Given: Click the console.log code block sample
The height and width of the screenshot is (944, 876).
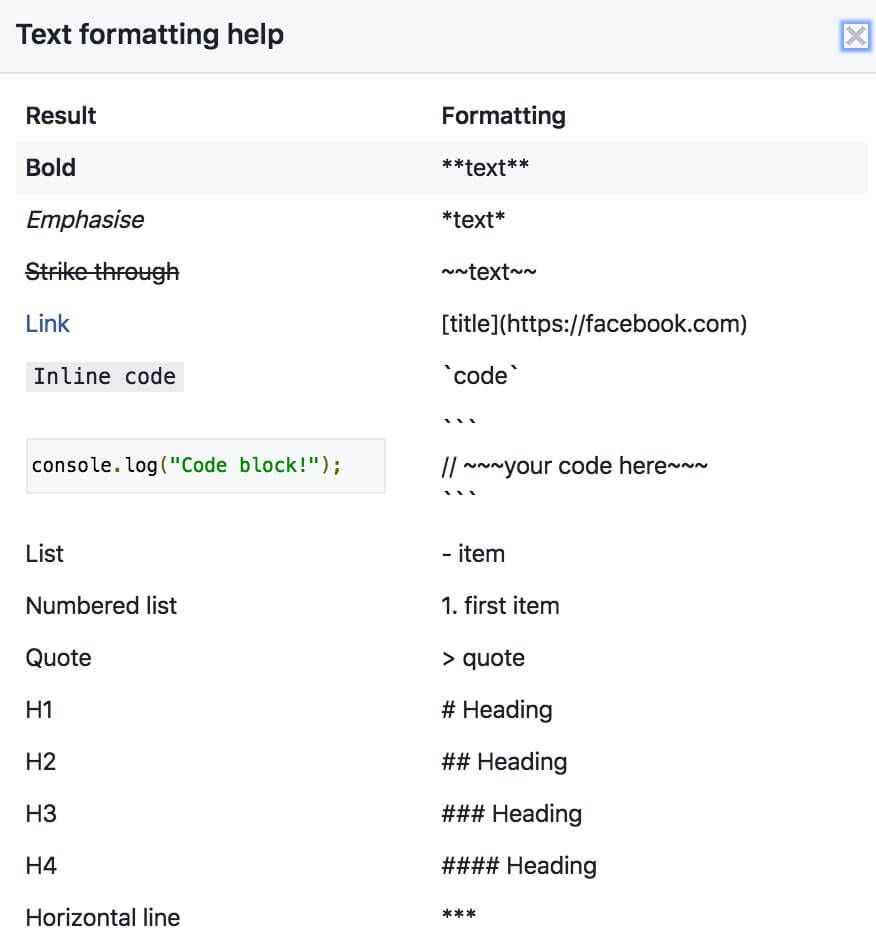Looking at the screenshot, I should tap(187, 466).
